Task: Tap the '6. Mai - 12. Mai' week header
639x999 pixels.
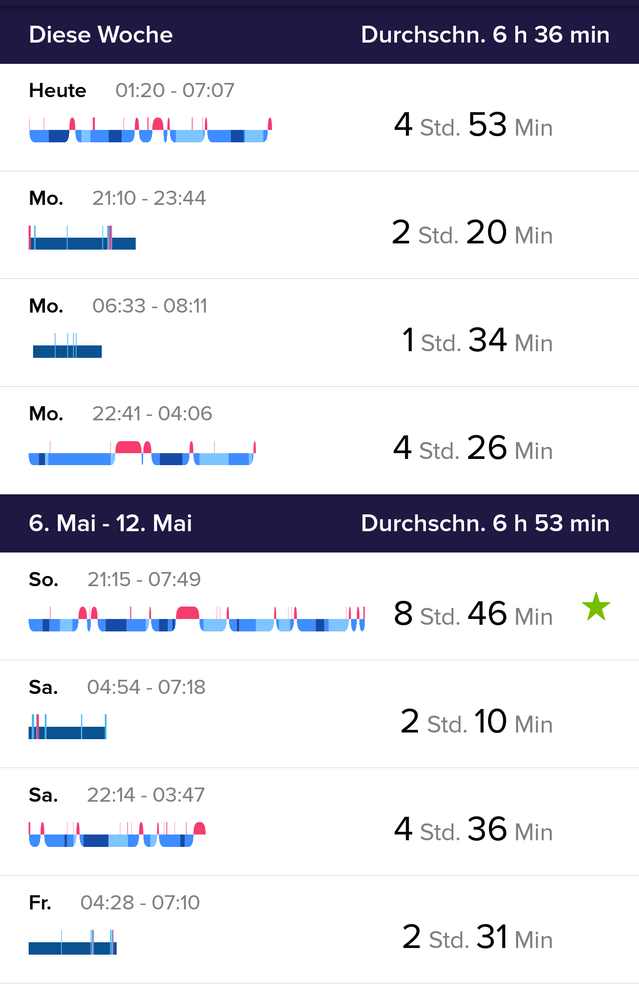Action: (110, 523)
